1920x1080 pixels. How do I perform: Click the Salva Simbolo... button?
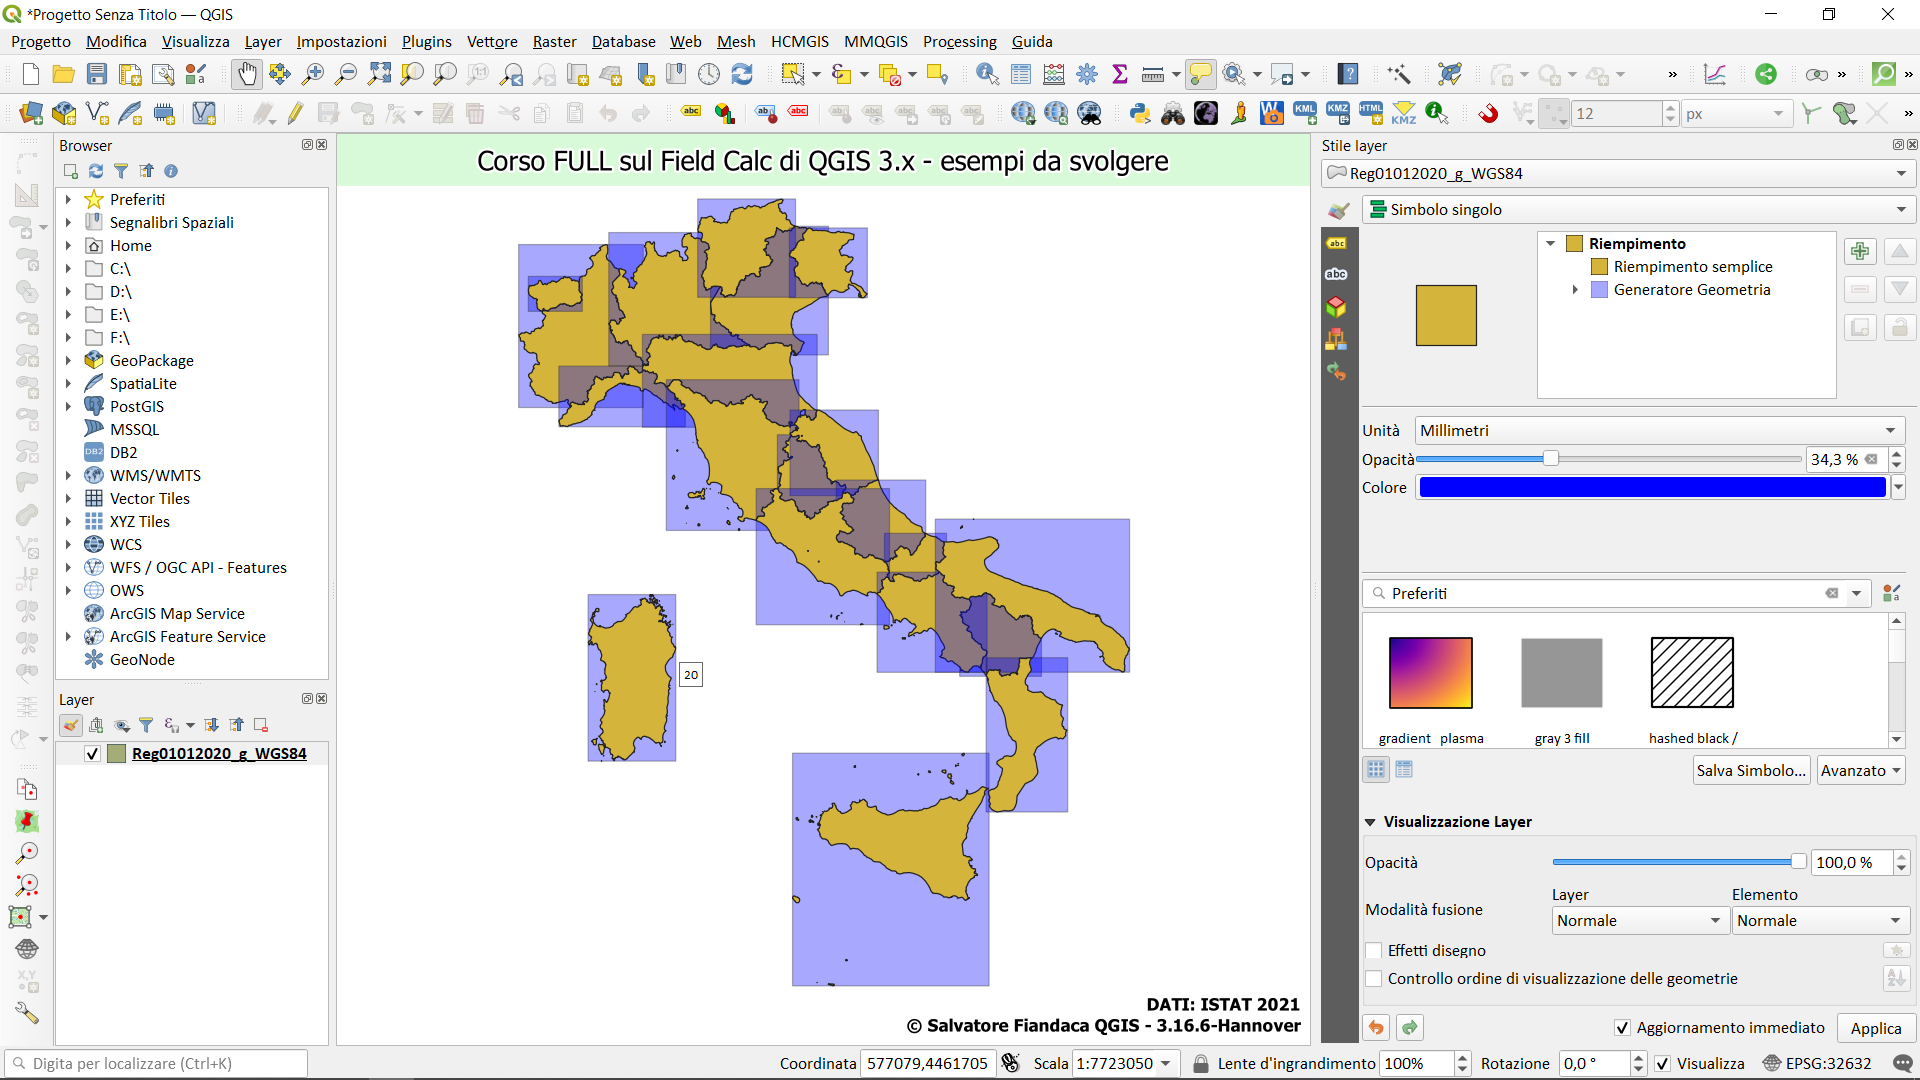click(1751, 770)
